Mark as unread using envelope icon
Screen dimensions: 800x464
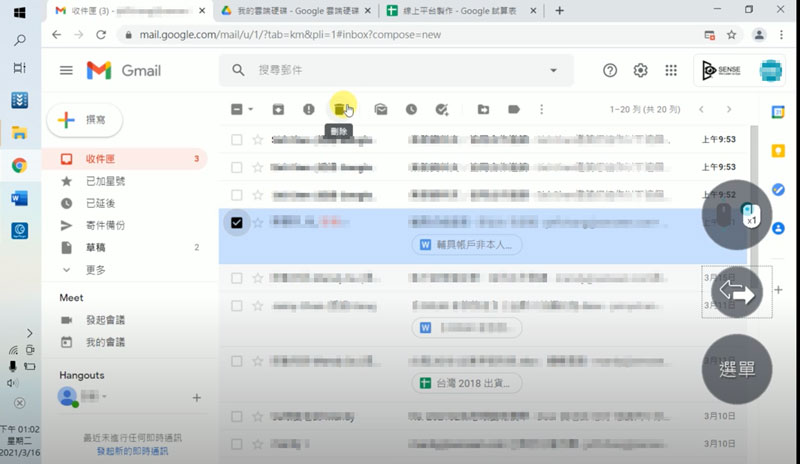(381, 109)
